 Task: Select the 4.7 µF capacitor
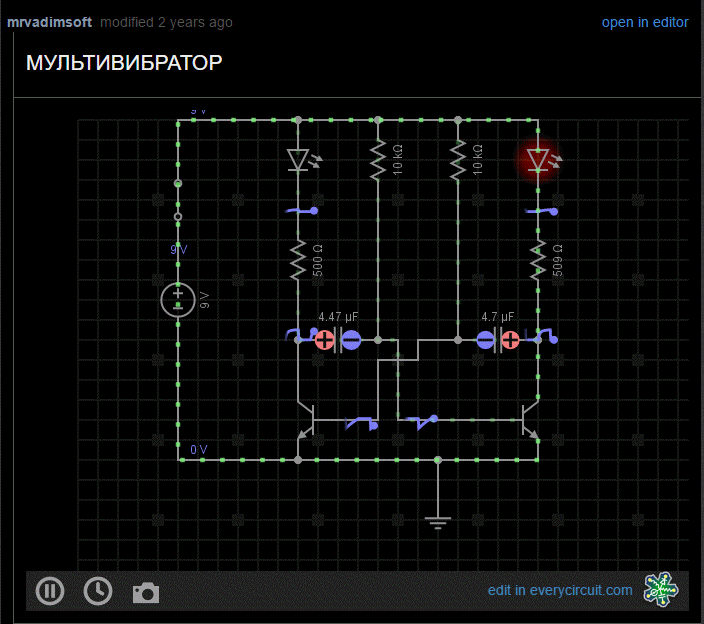497,340
